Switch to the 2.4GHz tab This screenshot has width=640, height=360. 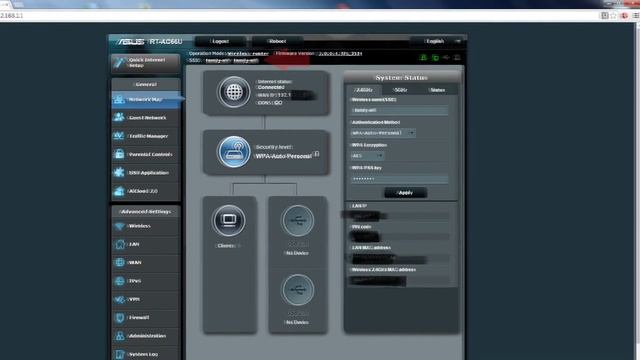[x=364, y=90]
